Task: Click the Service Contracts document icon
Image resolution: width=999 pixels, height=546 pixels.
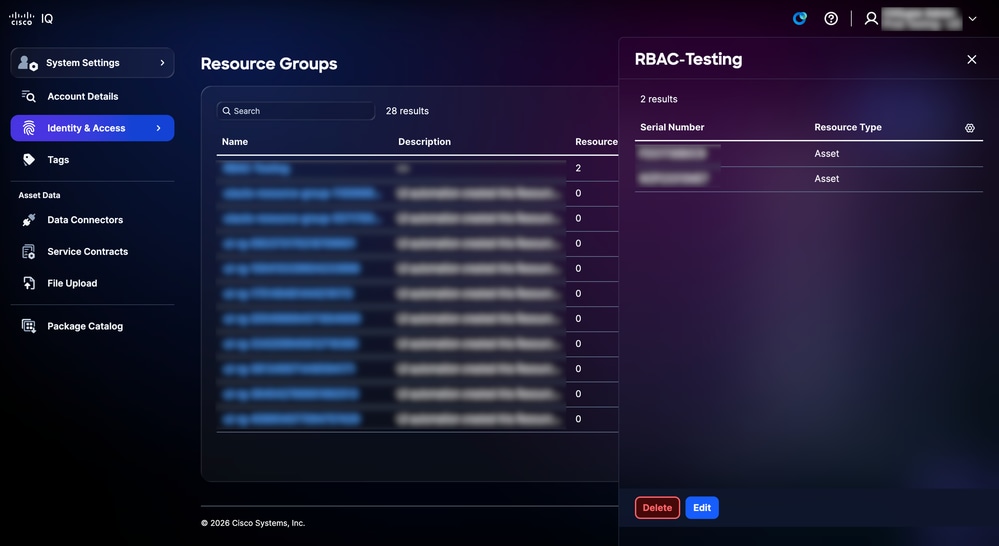Action: (29, 252)
